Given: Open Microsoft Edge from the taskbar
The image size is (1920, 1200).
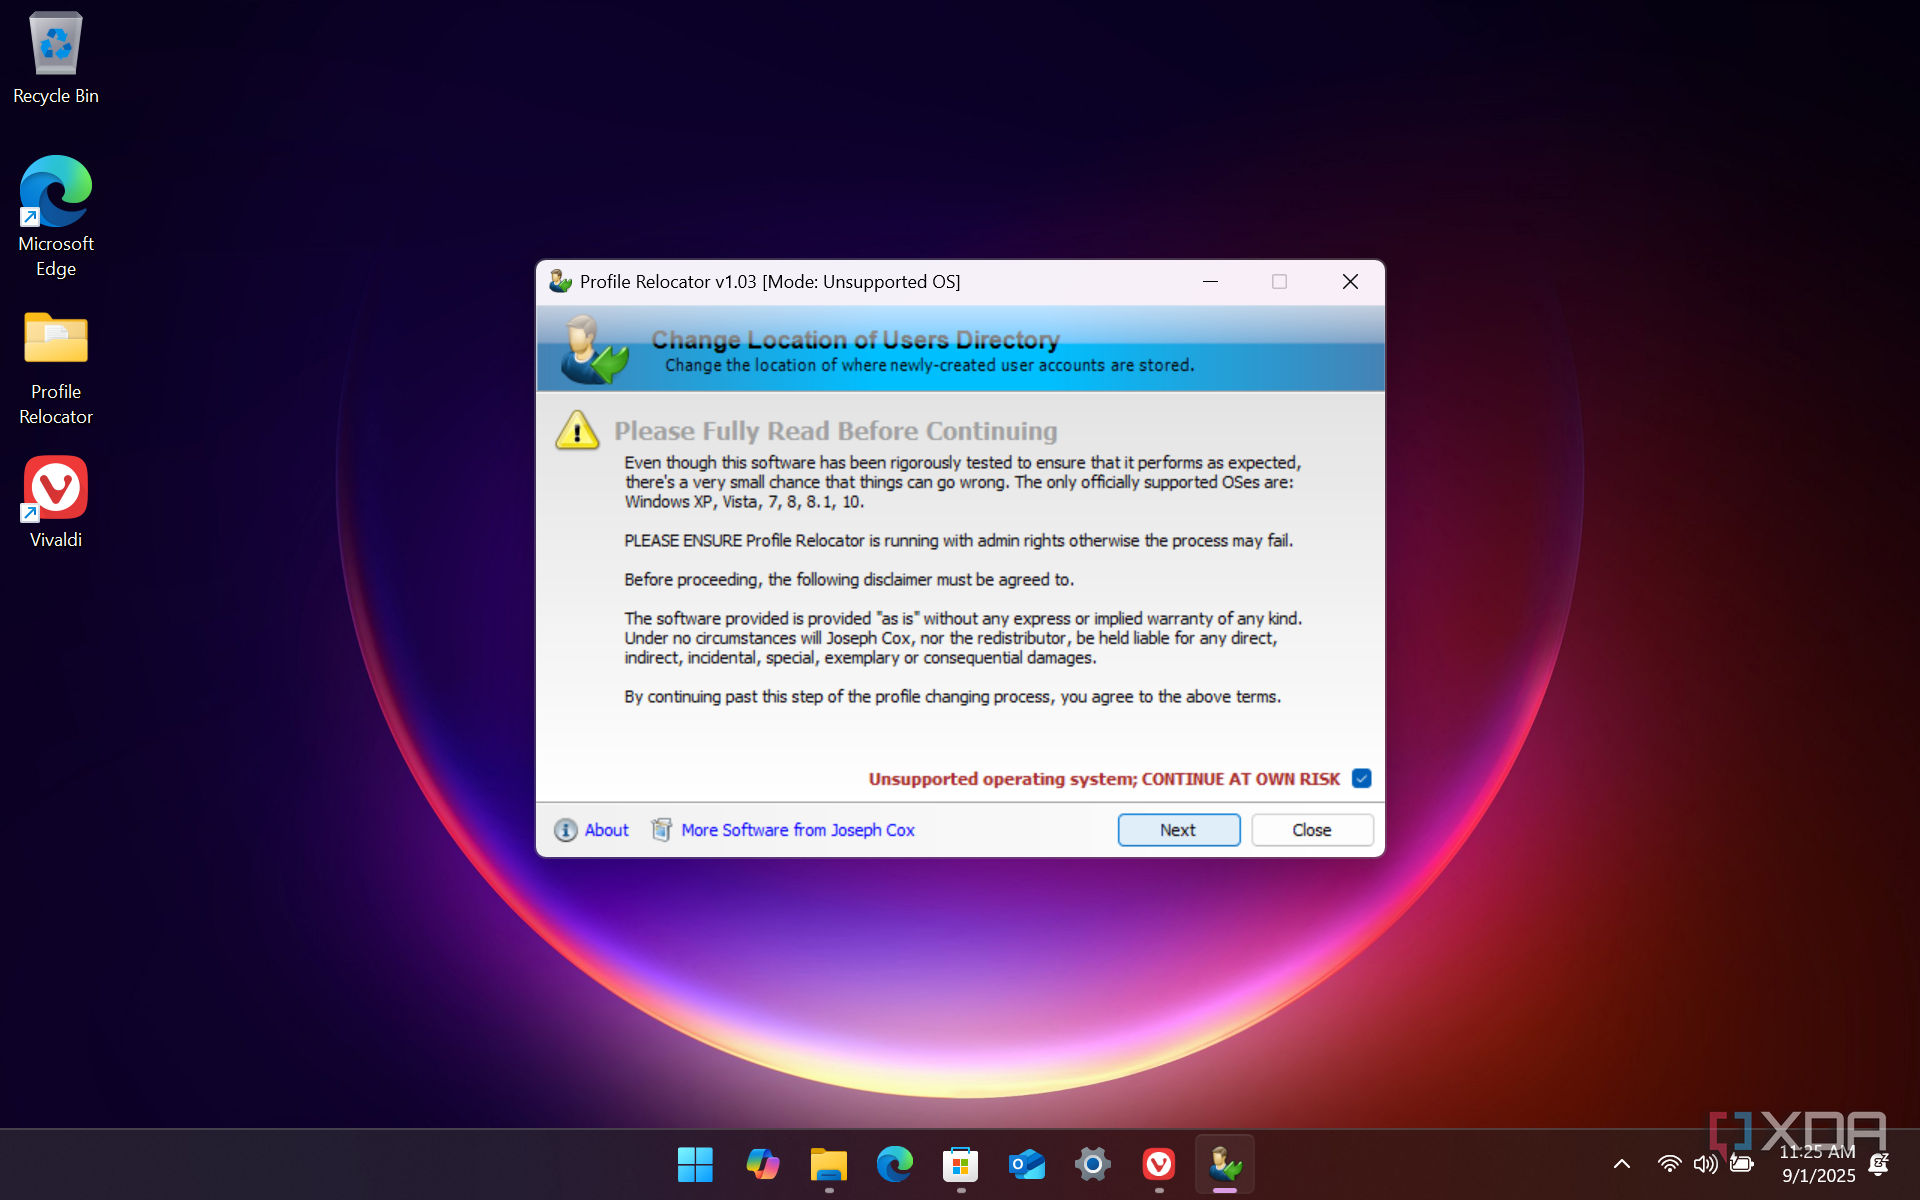Looking at the screenshot, I should (895, 1164).
